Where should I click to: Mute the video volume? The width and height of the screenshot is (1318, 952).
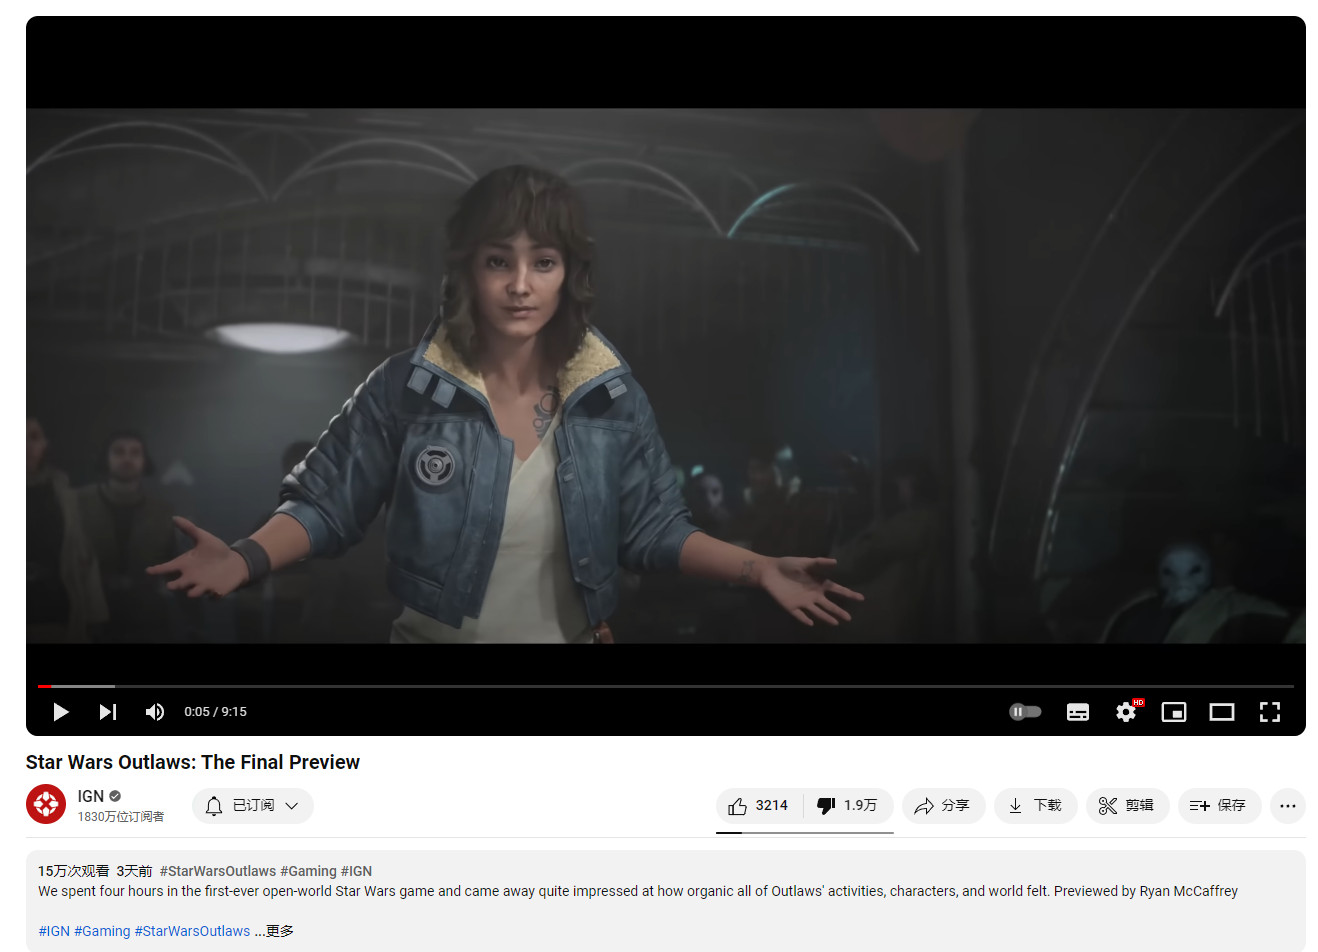[x=155, y=712]
